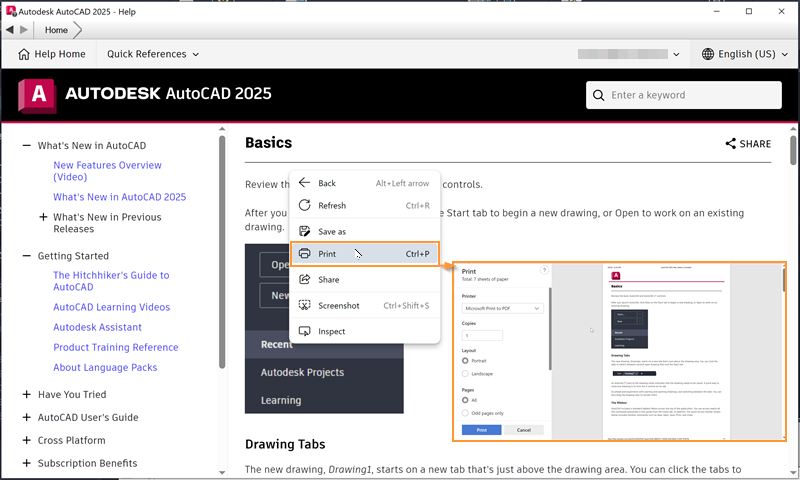Expand the Cross Platform node
800x480 pixels.
[27, 440]
